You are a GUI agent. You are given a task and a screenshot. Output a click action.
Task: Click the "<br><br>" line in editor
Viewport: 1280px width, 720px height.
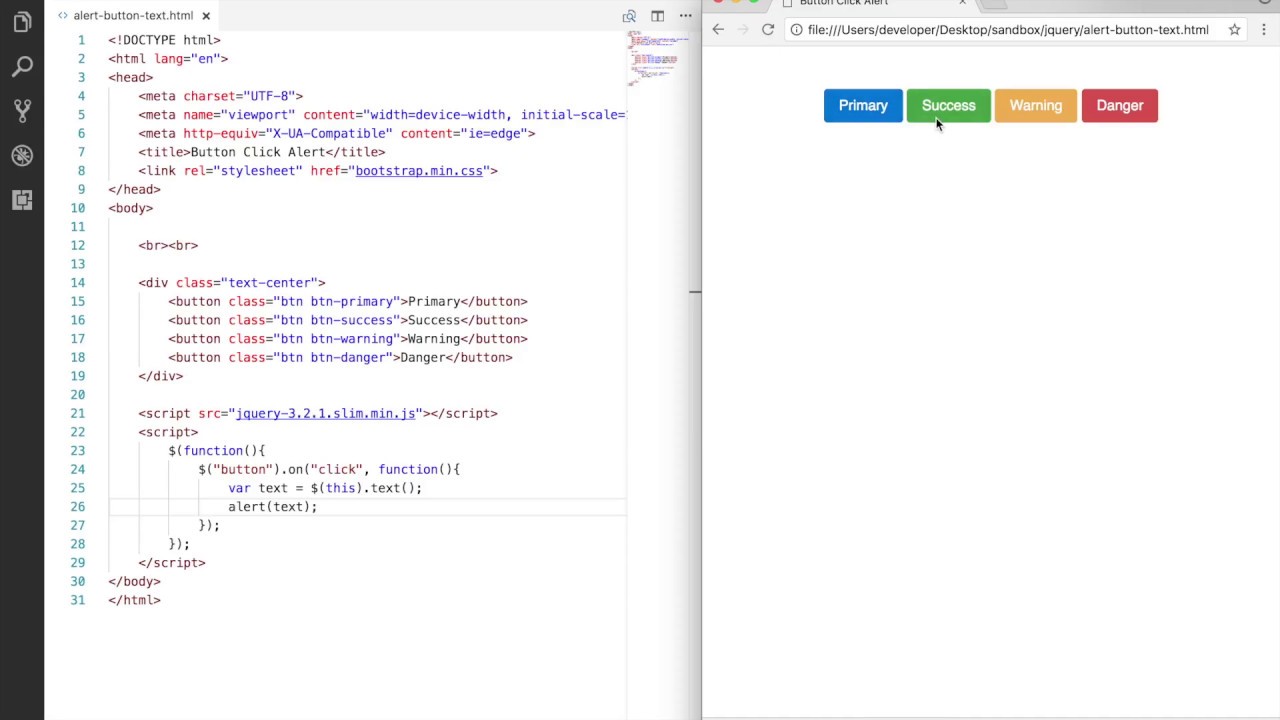[x=168, y=245]
